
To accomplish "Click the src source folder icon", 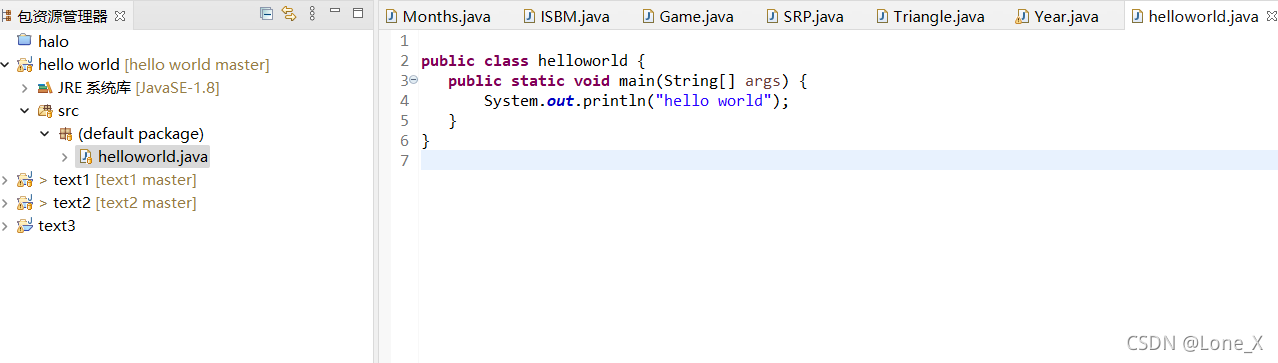I will pos(45,111).
